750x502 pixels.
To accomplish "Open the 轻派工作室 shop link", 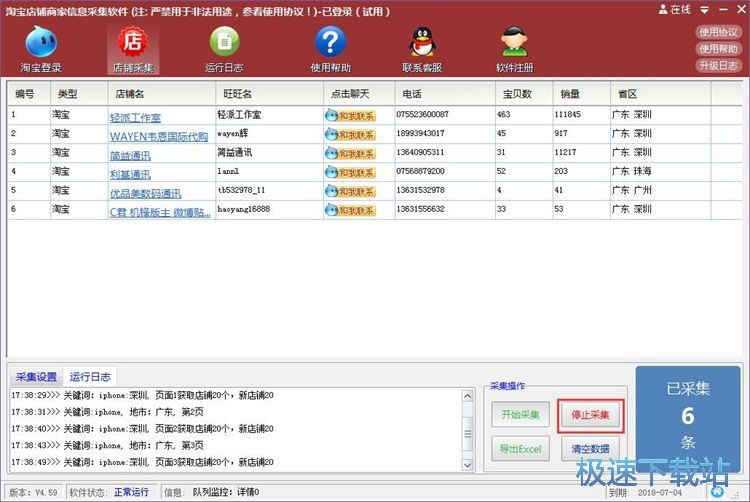I will (135, 118).
